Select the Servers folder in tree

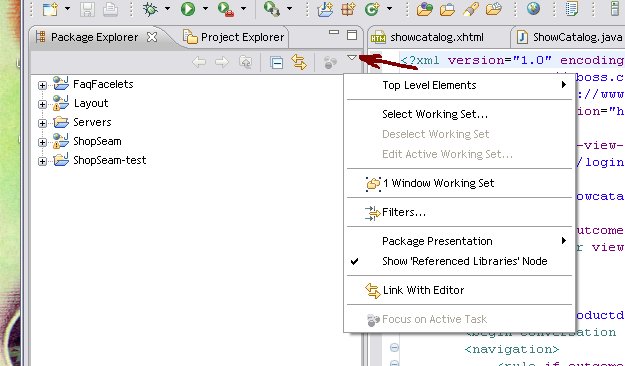click(92, 122)
